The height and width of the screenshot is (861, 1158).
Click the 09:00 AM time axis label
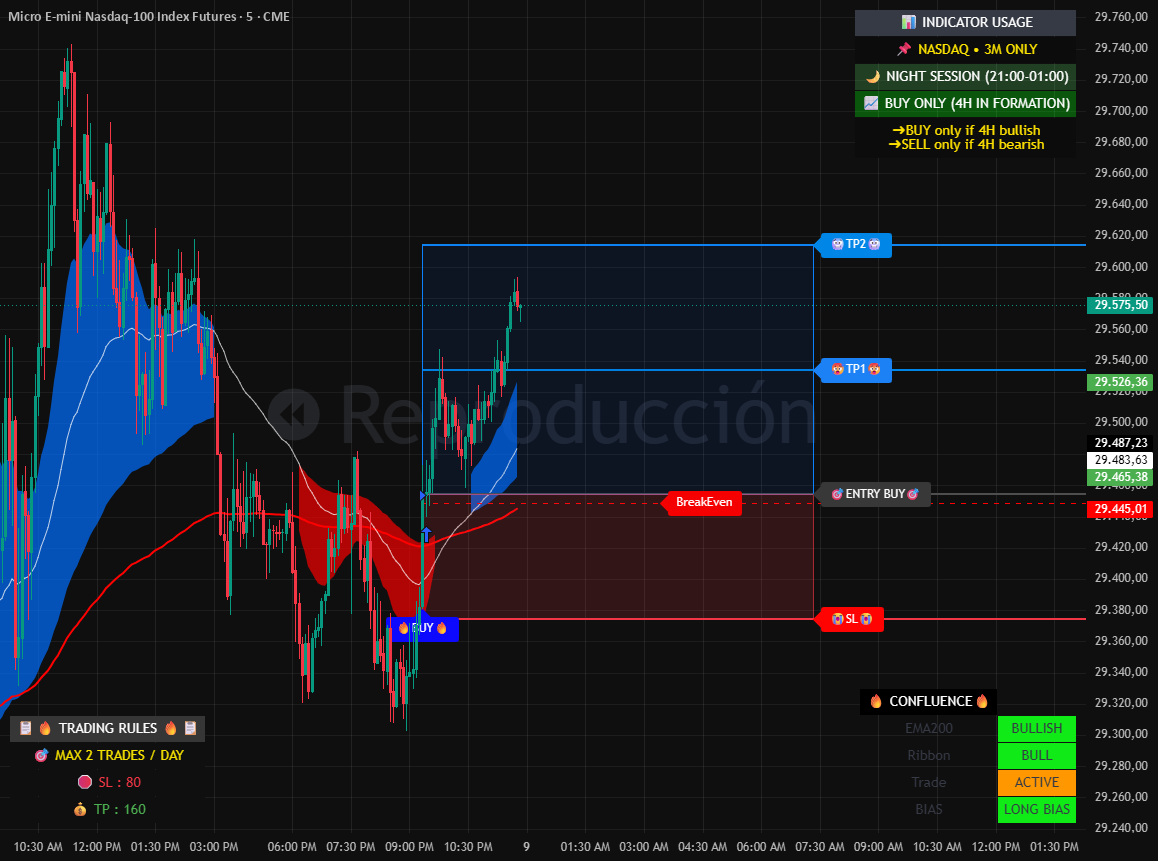(878, 846)
